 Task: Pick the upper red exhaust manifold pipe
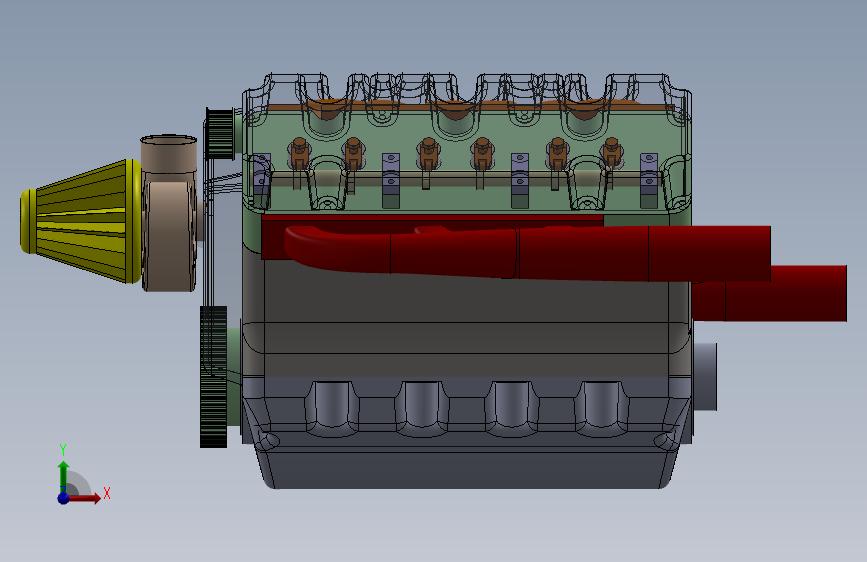point(525,252)
